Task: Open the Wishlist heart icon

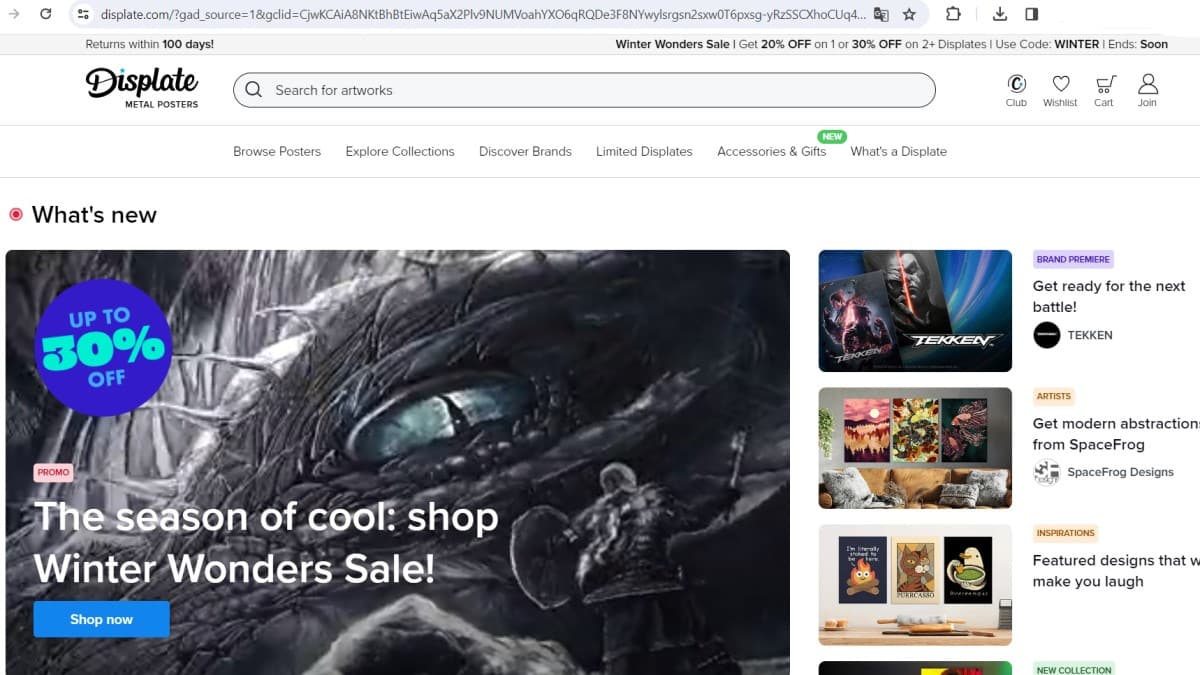Action: pyautogui.click(x=1060, y=85)
